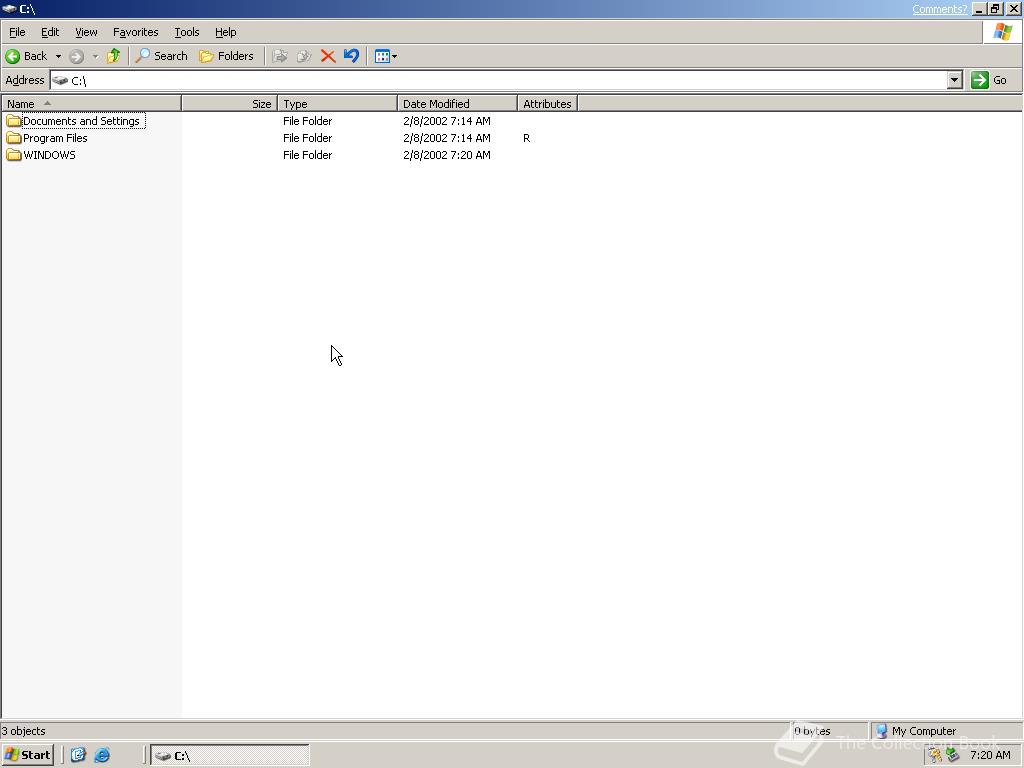Click the Comments? link in title bar
The width and height of the screenshot is (1024, 768).
939,9
